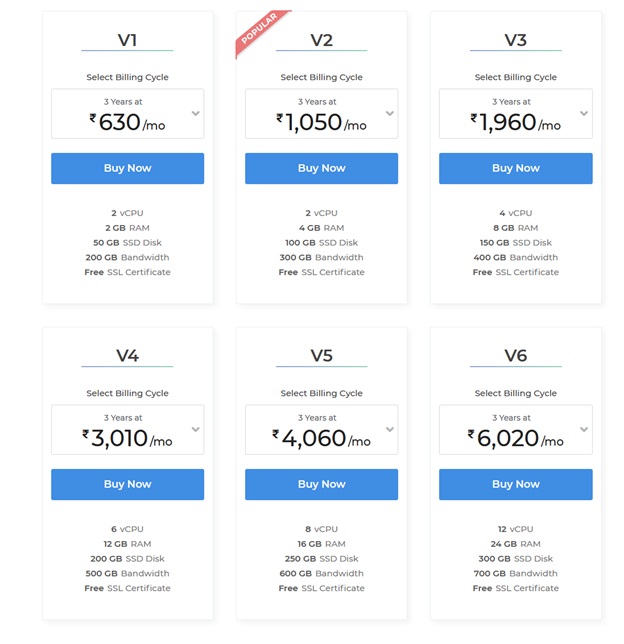Click the Free SSL Certificate text in V4
The image size is (624, 644).
click(127, 588)
